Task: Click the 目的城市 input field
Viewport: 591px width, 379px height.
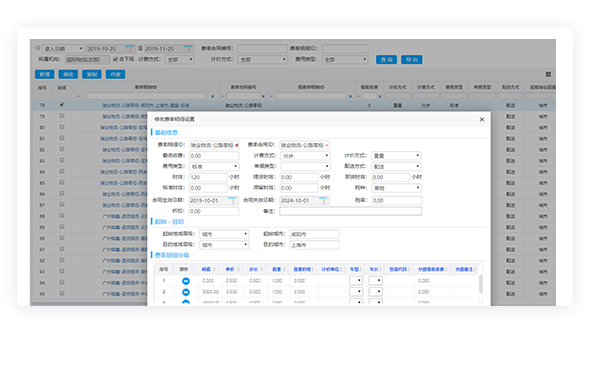Action: [x=314, y=245]
